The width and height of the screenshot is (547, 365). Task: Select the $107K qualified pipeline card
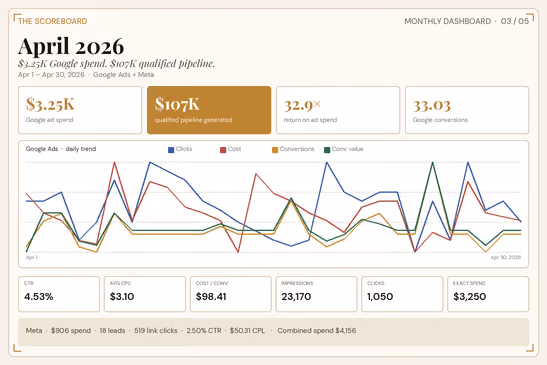[209, 110]
